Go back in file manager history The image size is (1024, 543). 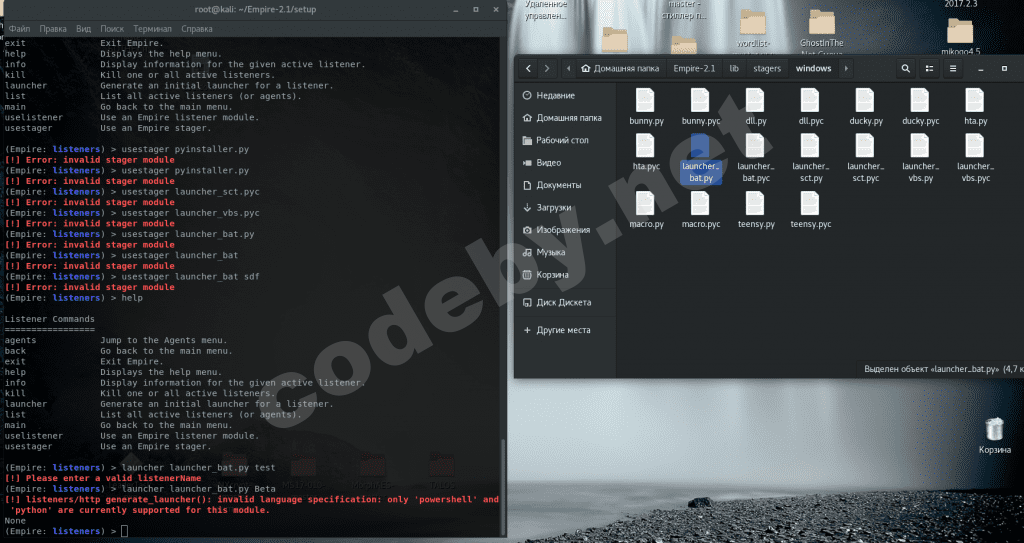coord(528,68)
